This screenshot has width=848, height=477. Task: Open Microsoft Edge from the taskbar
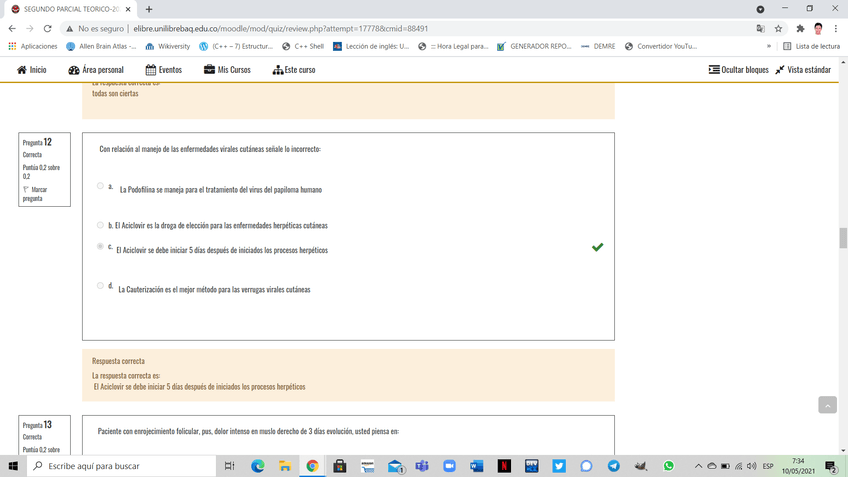[258, 466]
